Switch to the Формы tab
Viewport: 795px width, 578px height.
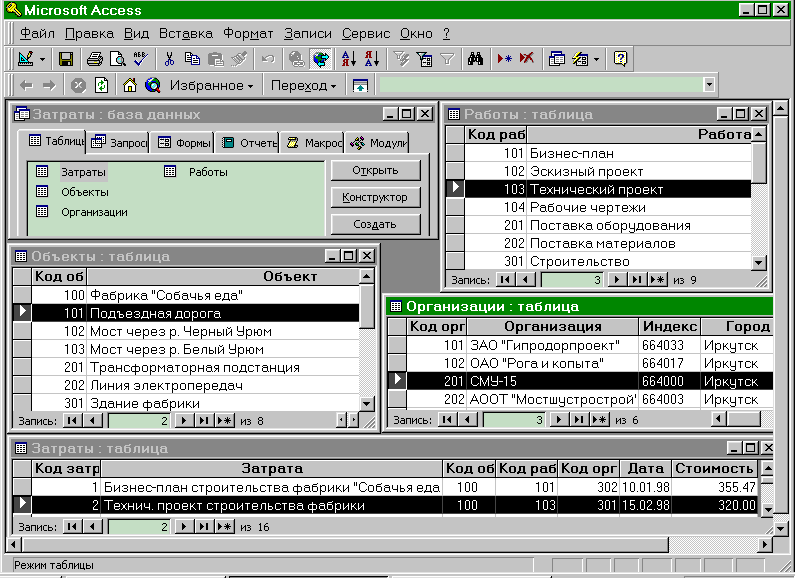point(183,142)
